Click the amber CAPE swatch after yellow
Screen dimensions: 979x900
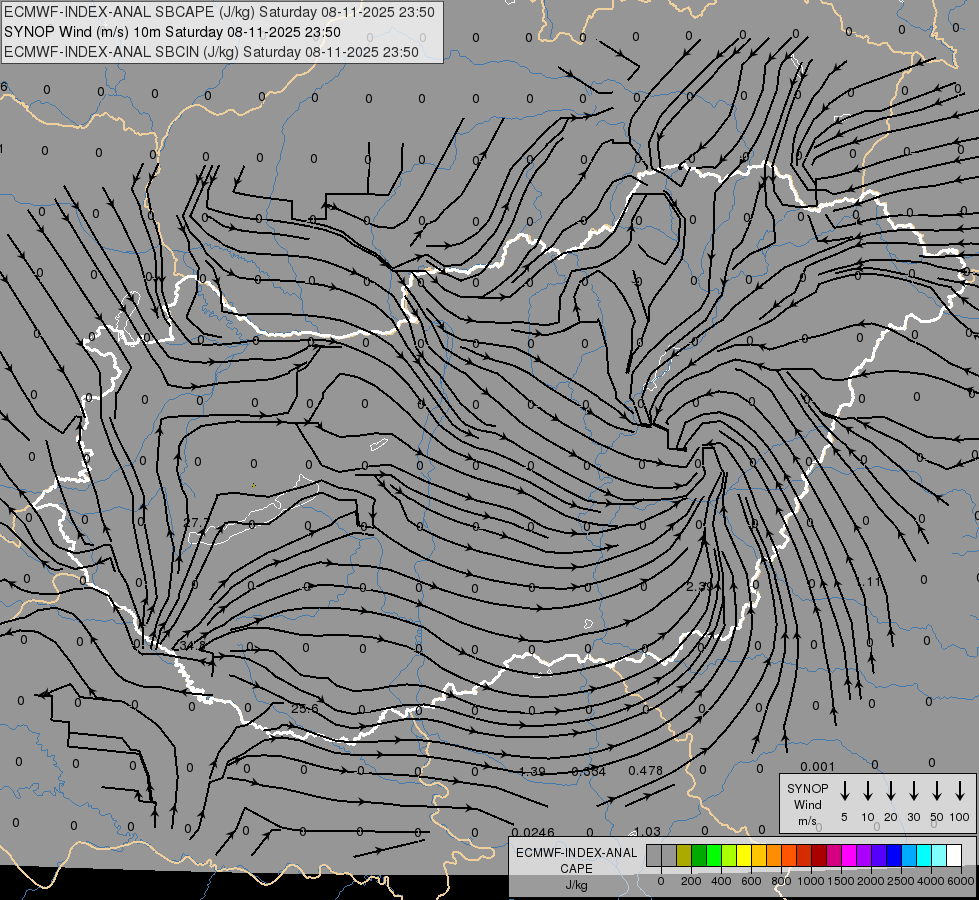tap(759, 855)
